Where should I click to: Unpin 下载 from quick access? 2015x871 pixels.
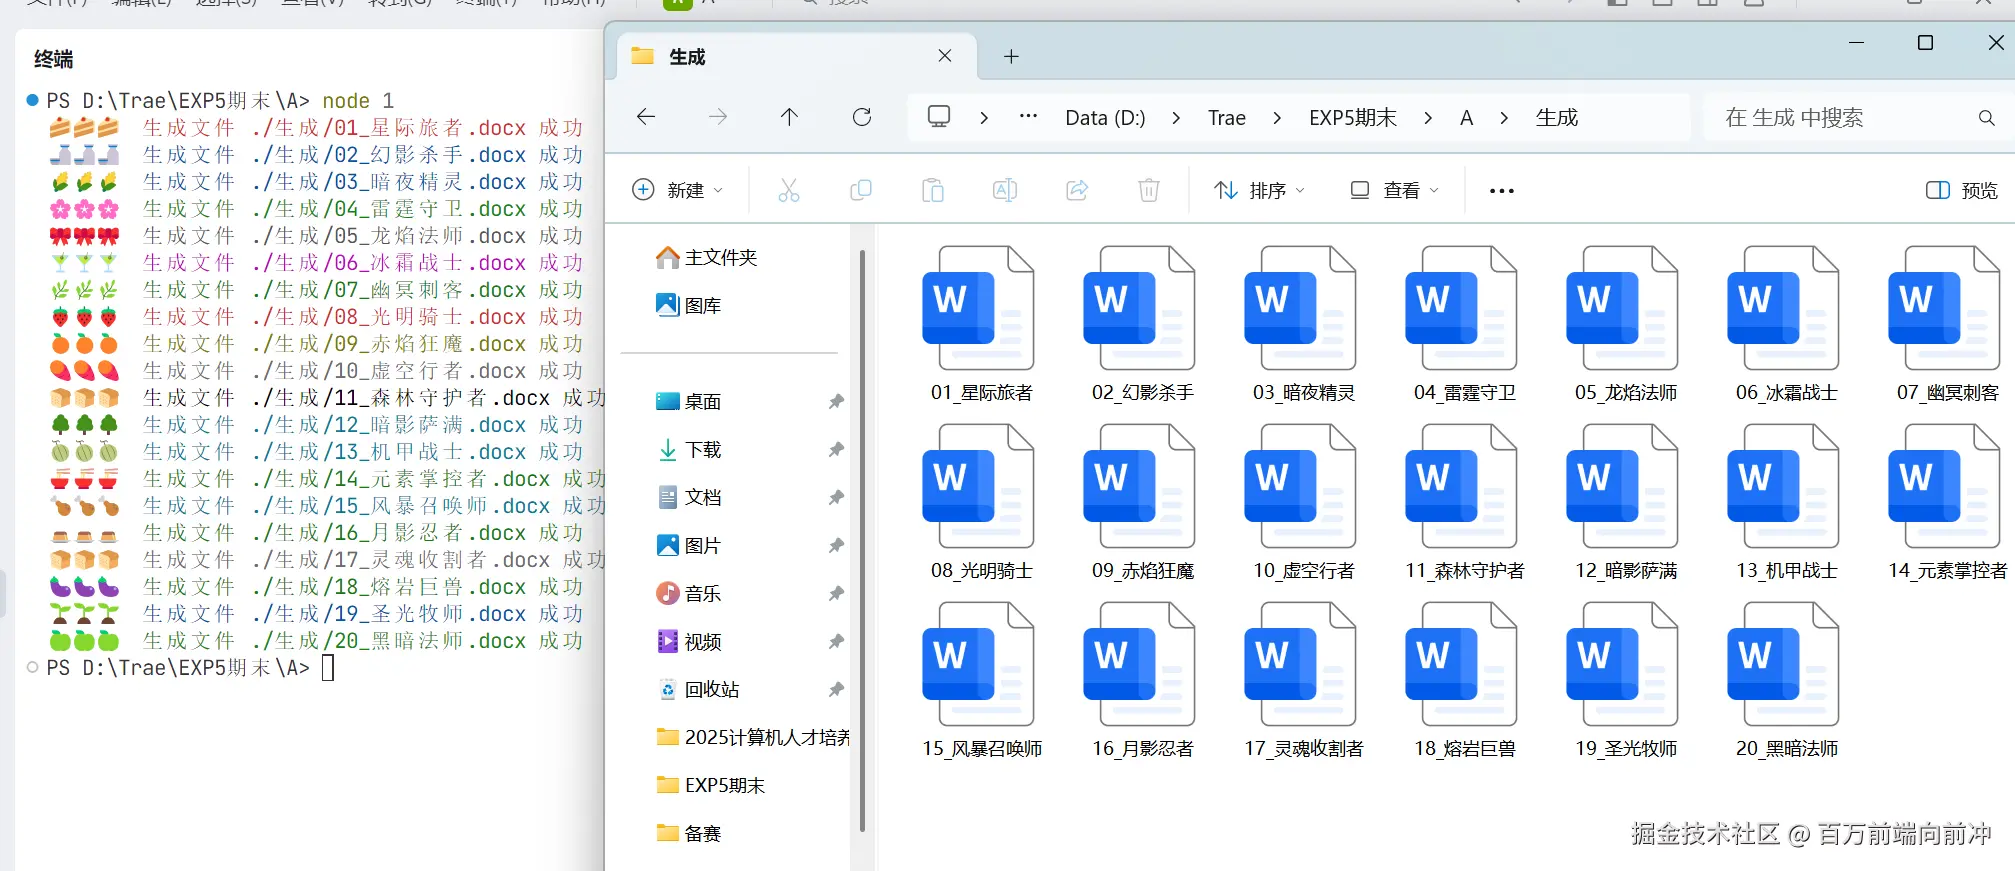click(x=836, y=449)
